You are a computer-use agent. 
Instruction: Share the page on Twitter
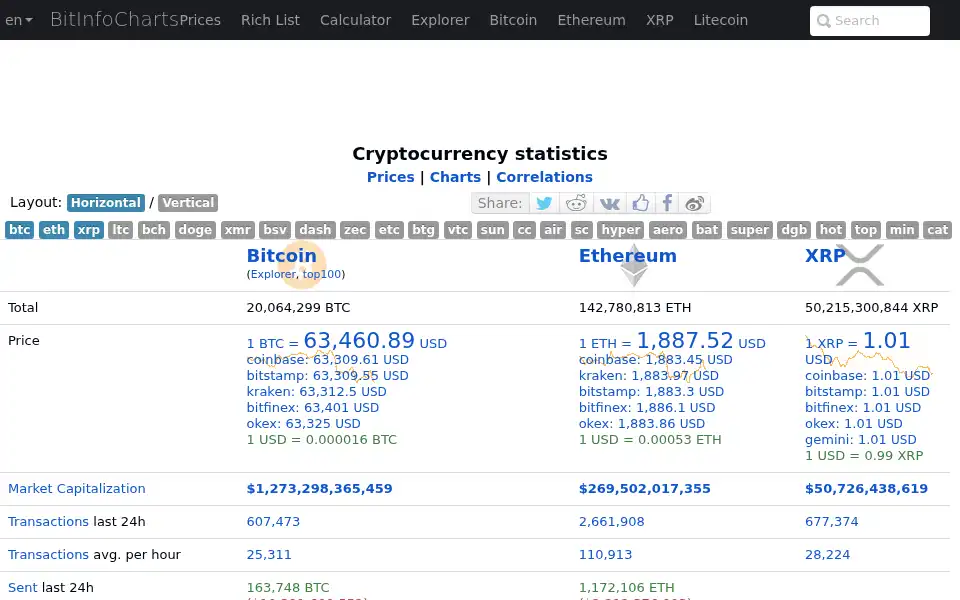tap(544, 203)
